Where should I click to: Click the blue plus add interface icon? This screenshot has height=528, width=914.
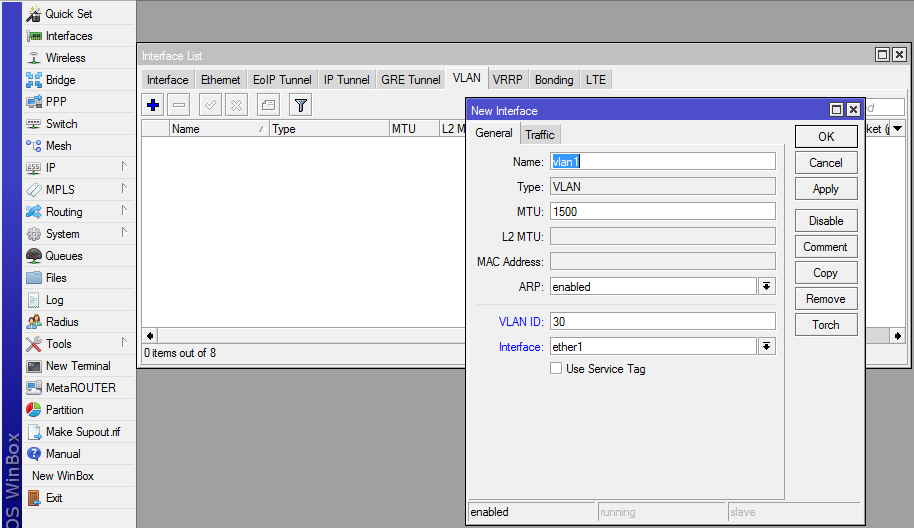(153, 104)
